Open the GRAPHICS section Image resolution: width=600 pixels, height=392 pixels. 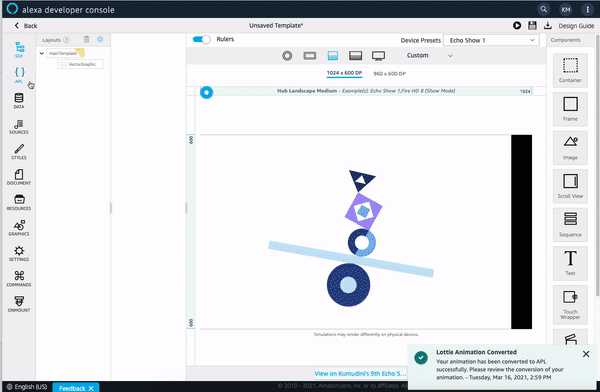pos(19,228)
